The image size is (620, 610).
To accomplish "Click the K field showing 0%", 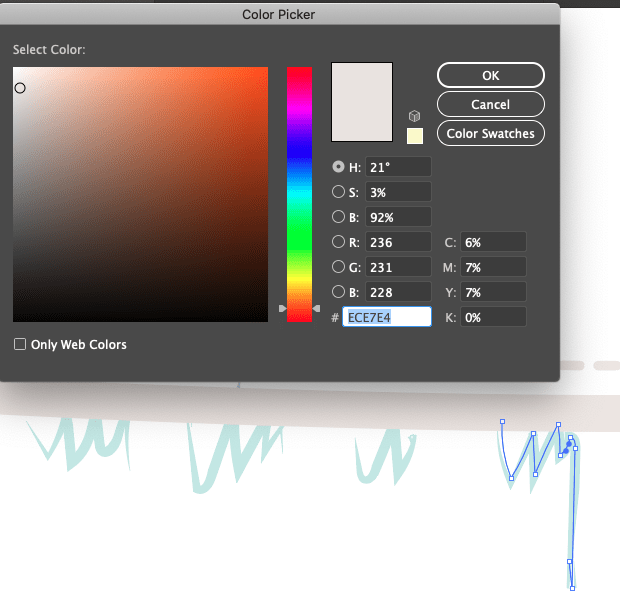I will point(493,317).
